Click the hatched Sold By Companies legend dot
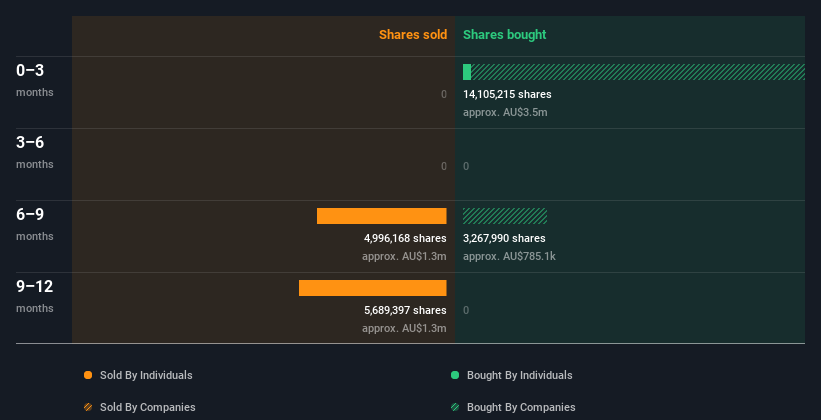This screenshot has width=821, height=420. [x=88, y=407]
